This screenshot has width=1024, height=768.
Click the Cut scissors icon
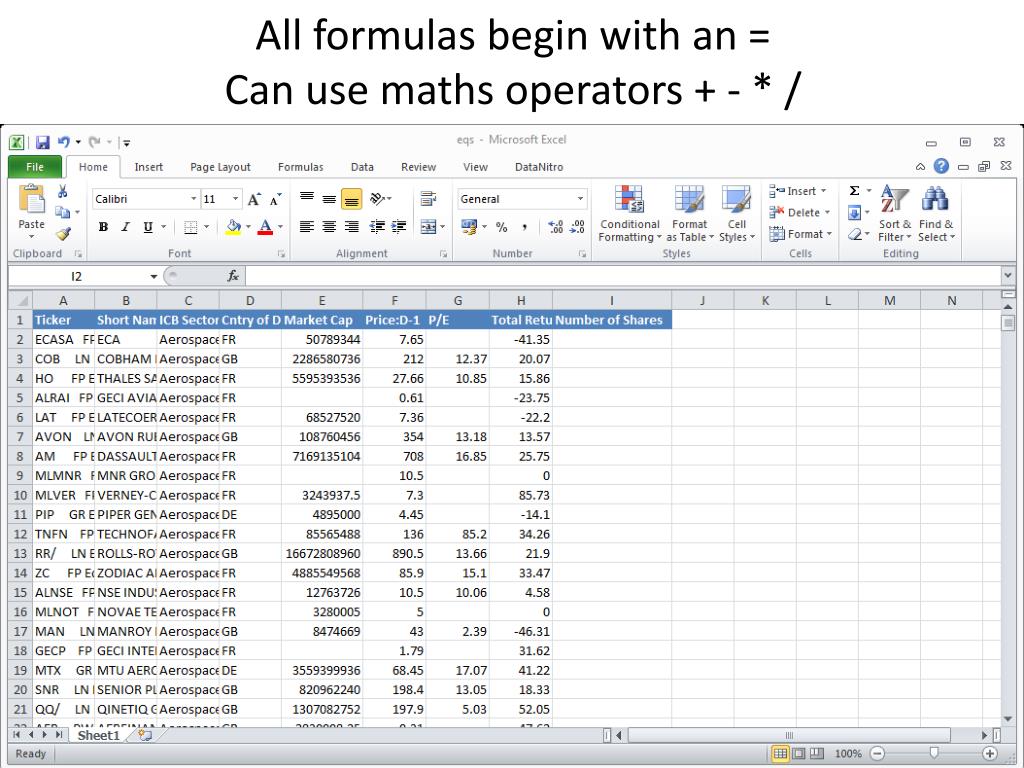click(63, 191)
